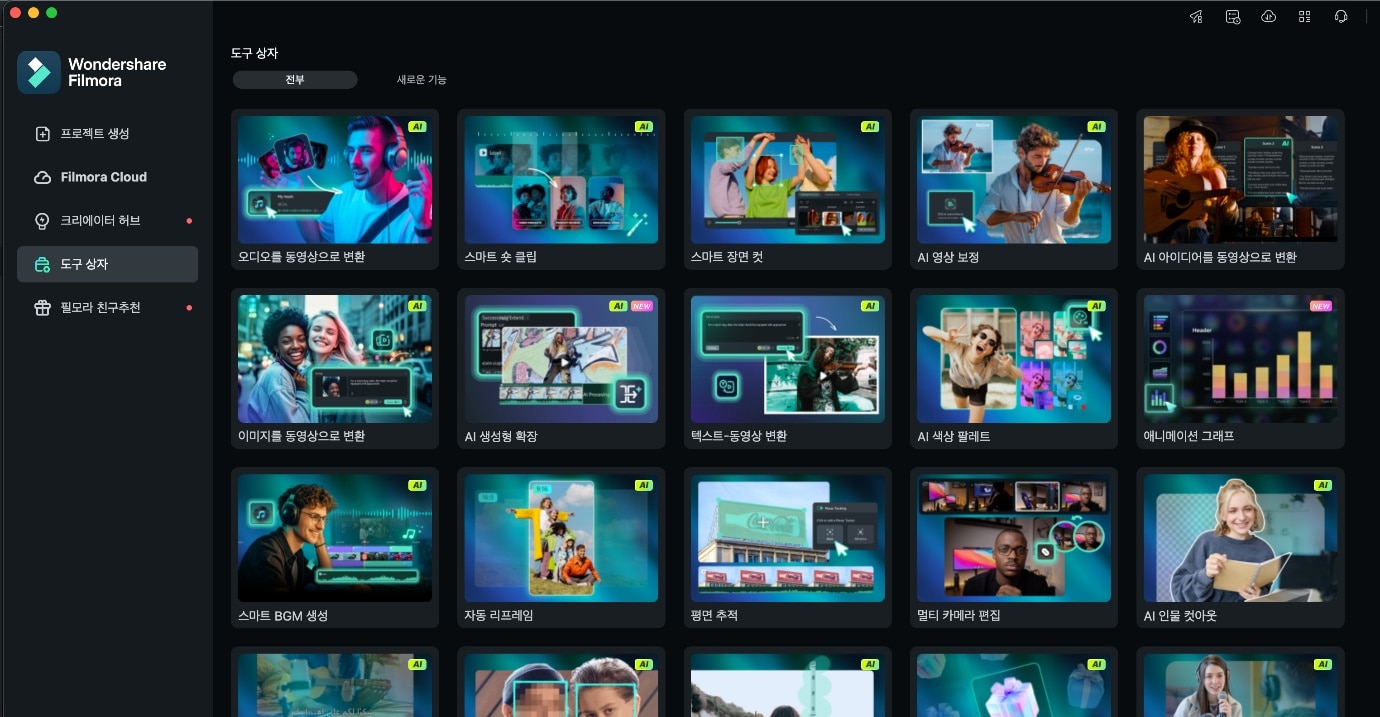The height and width of the screenshot is (717, 1380).
Task: Click the cloud sync icon in top bar
Action: (x=1268, y=16)
